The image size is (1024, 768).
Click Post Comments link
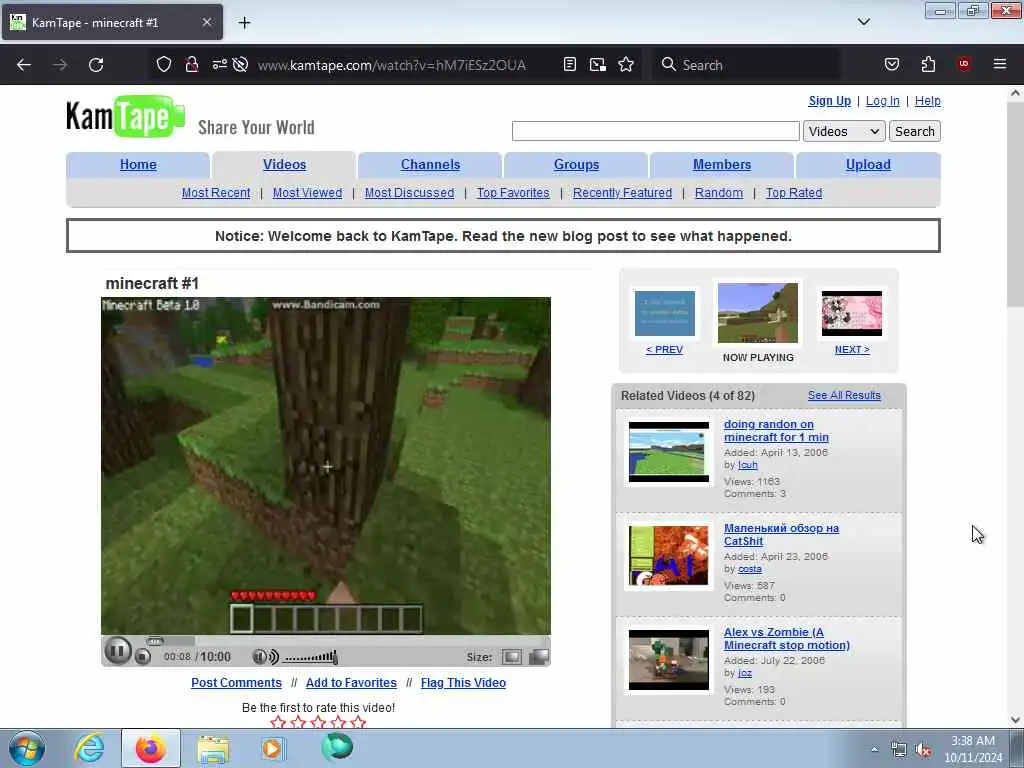pos(236,682)
